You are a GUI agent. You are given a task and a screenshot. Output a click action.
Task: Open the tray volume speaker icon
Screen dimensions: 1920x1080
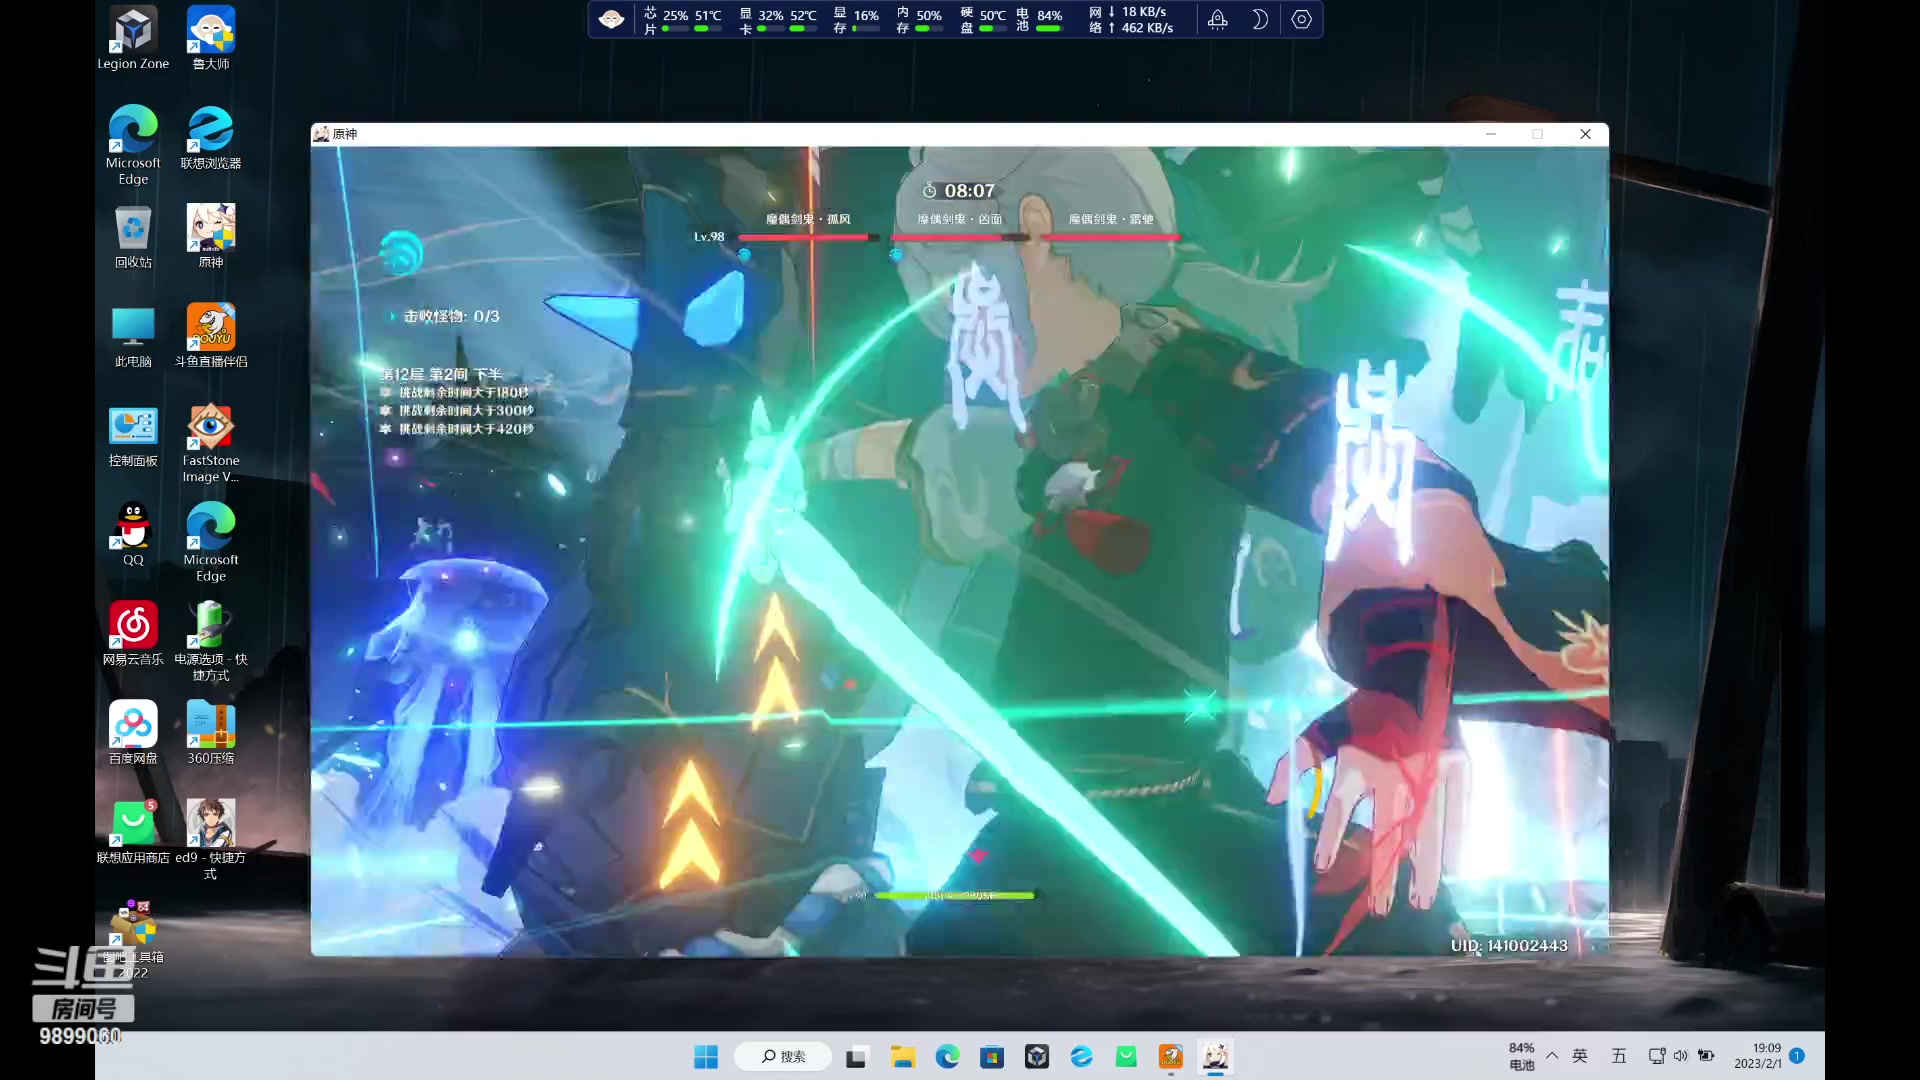coord(1680,1056)
